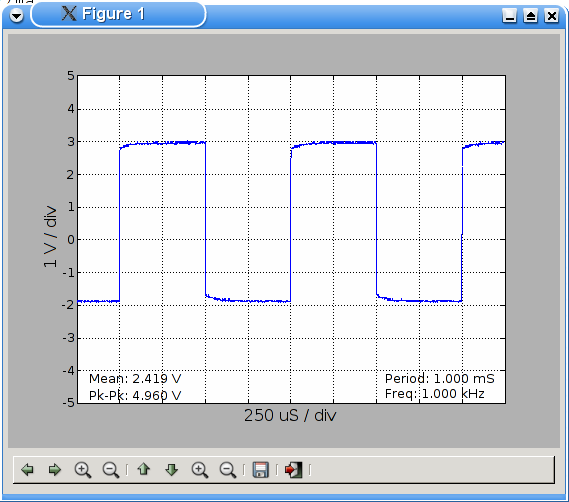569x502 pixels.
Task: Click the green down arrow icon
Action: tap(172, 470)
